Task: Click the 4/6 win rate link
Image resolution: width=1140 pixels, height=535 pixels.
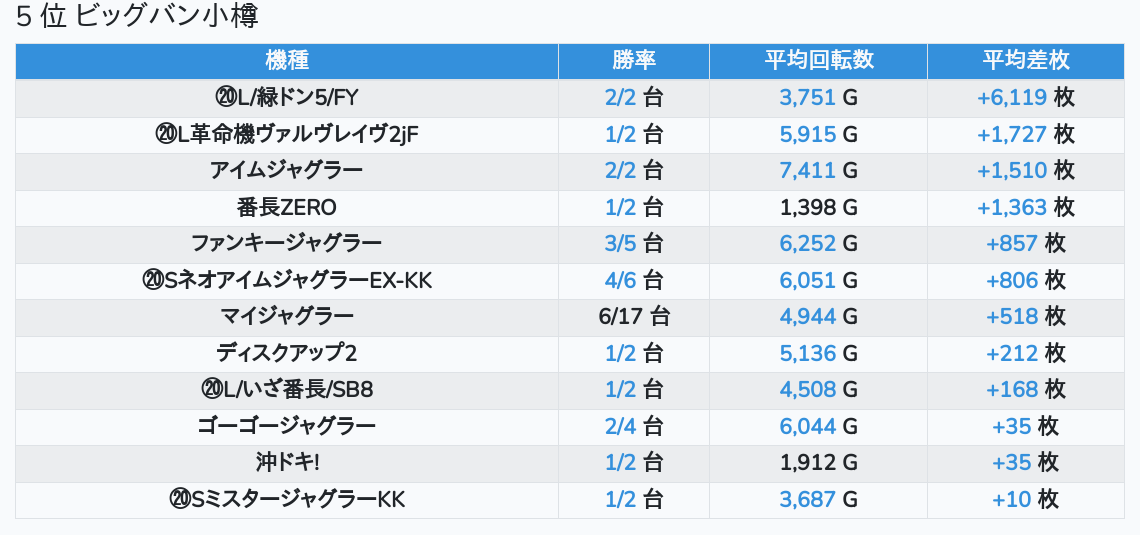Action: pyautogui.click(x=620, y=281)
